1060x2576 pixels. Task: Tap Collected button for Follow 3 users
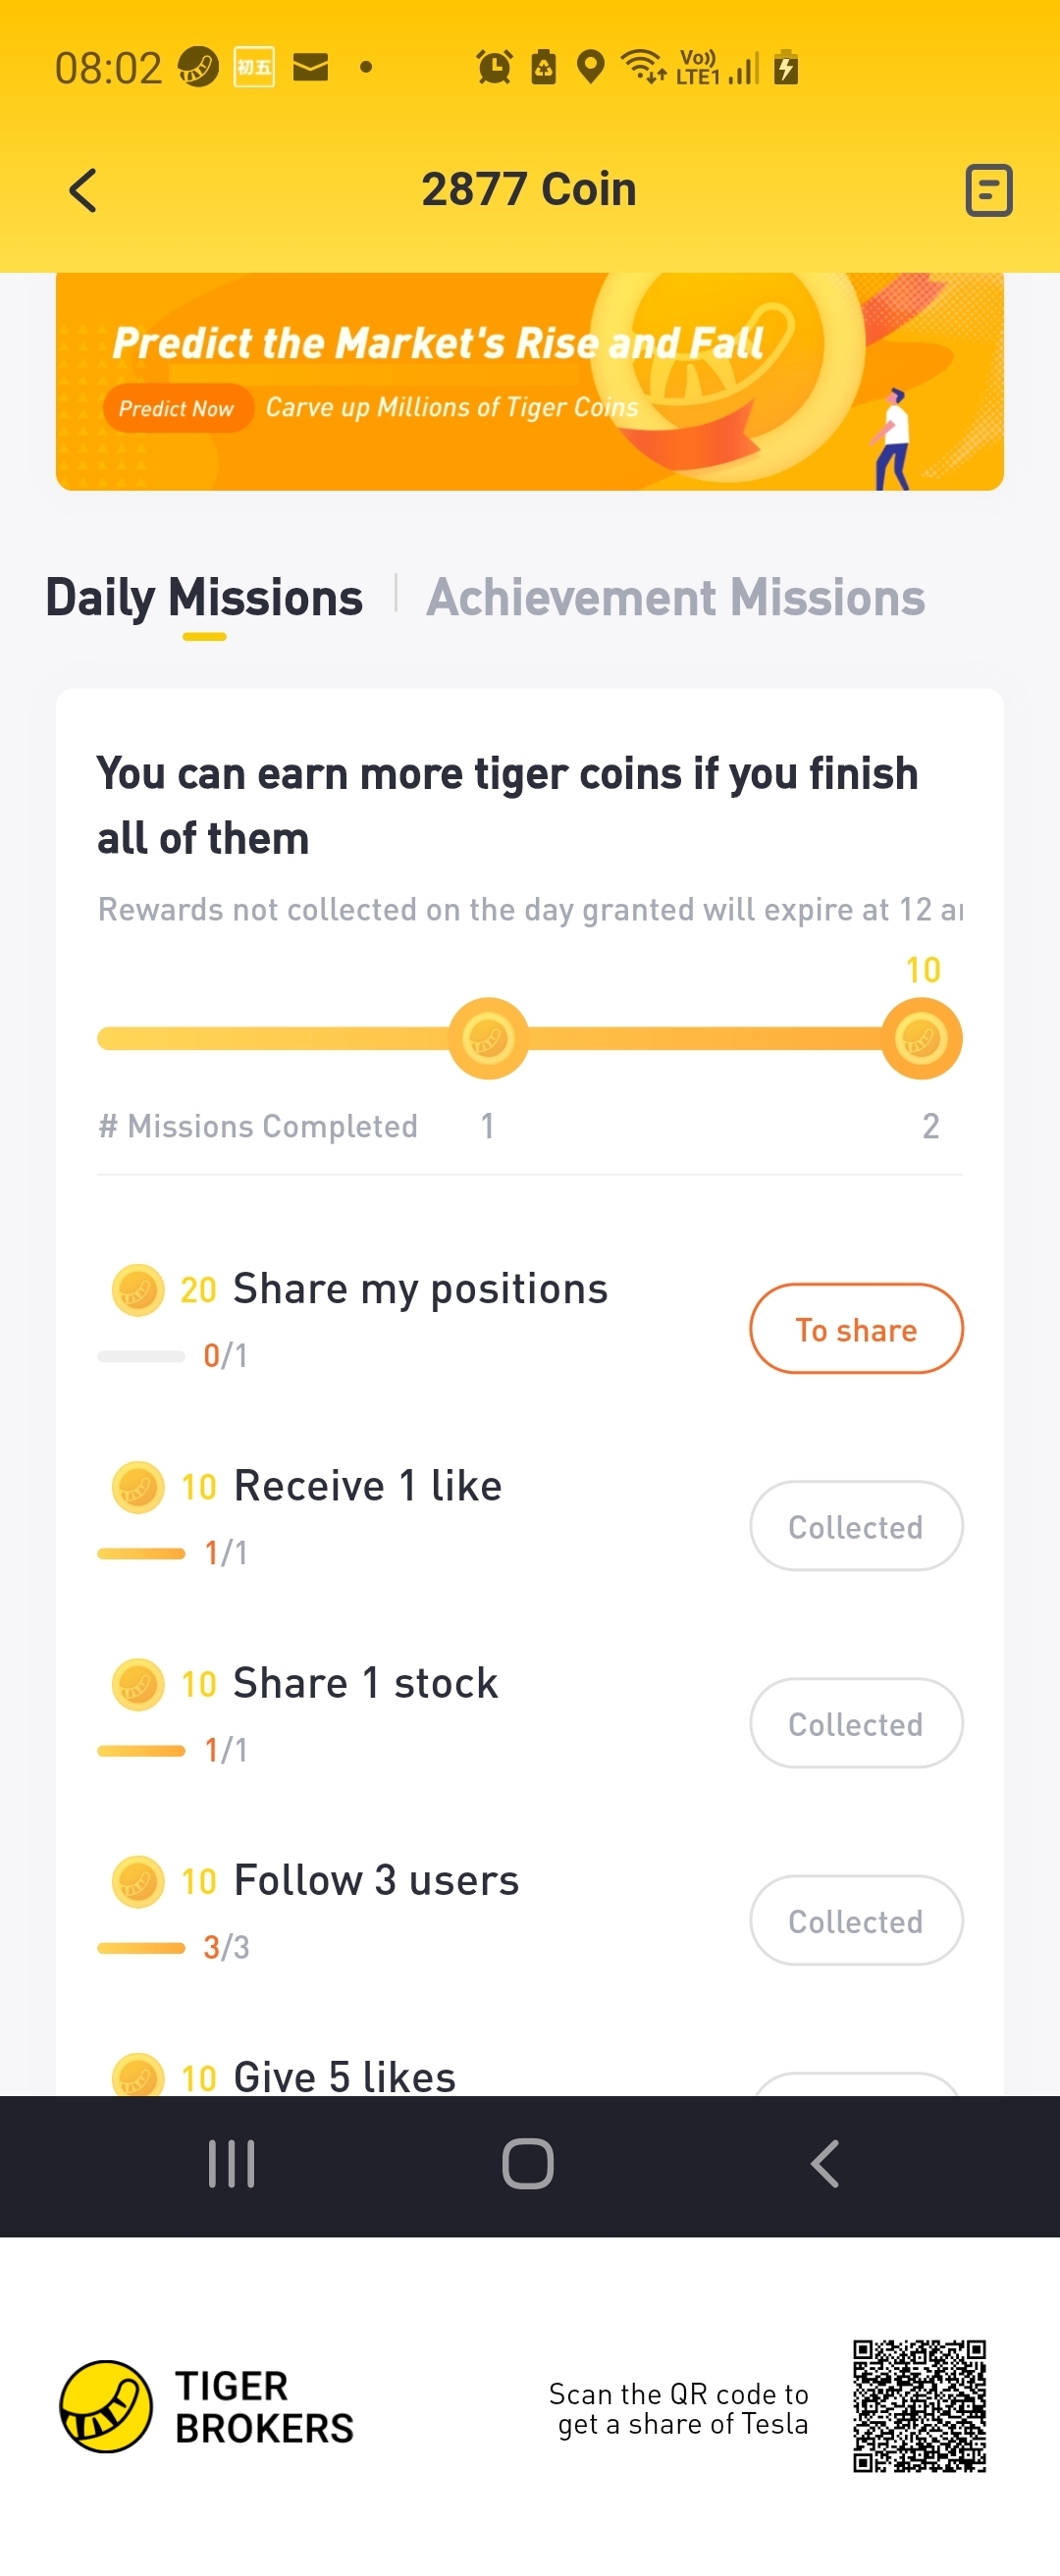pyautogui.click(x=856, y=1920)
